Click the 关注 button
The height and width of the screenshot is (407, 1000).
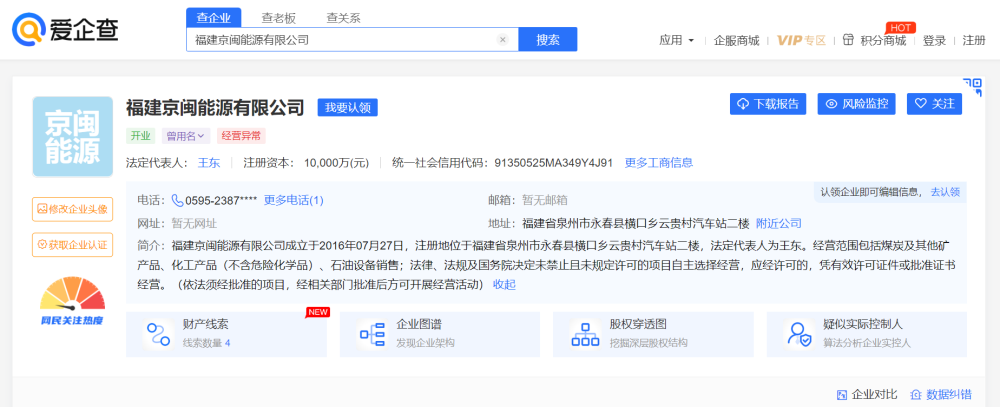pyautogui.click(x=934, y=104)
